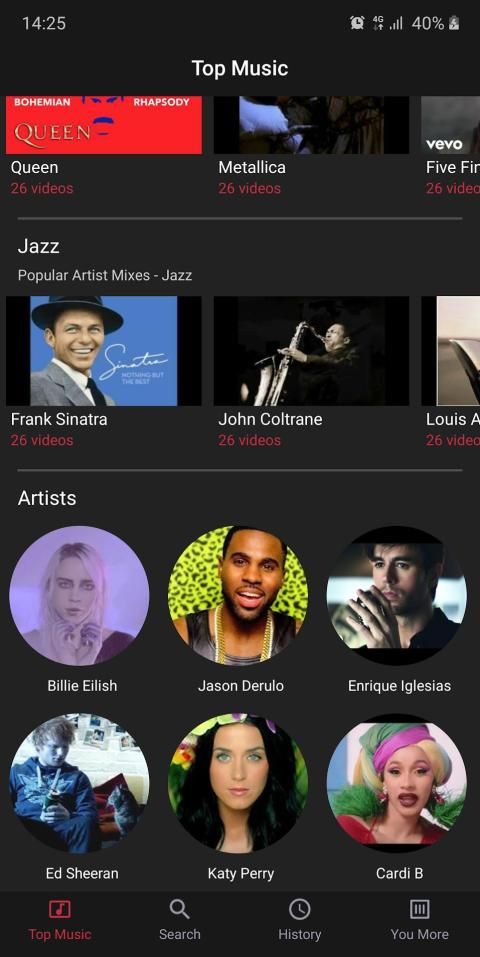
Task: Open the Top Music tab icon
Action: (59, 909)
